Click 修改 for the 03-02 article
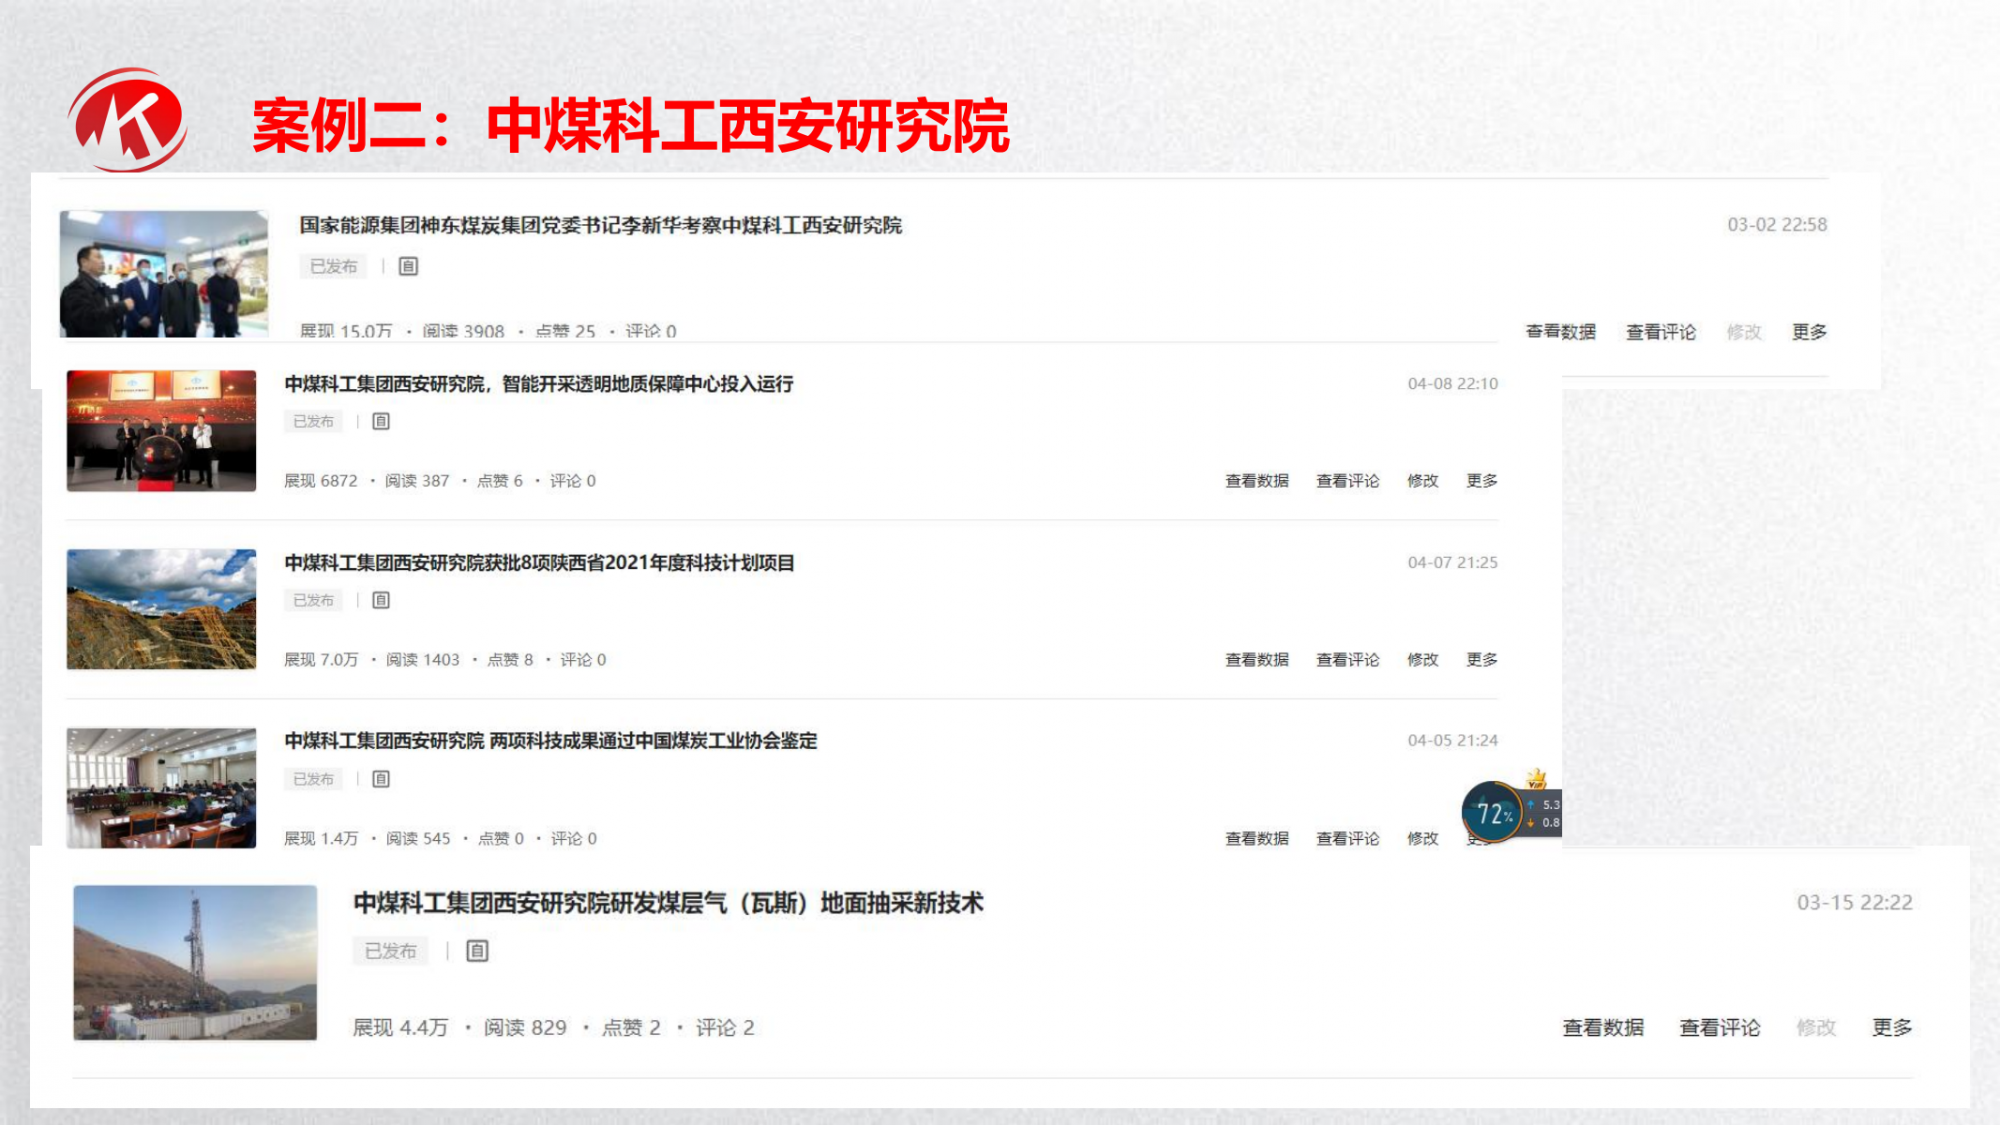This screenshot has height=1125, width=2000. coord(1744,332)
